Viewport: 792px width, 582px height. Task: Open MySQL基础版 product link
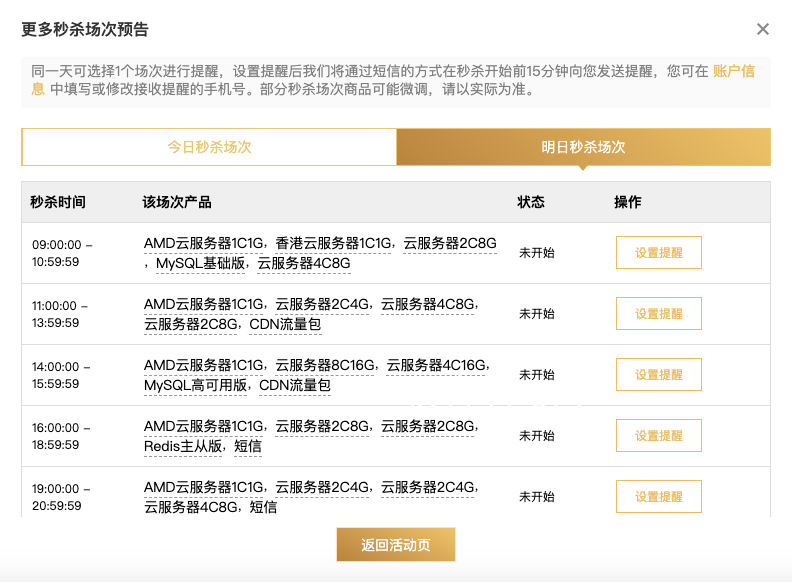coord(201,264)
